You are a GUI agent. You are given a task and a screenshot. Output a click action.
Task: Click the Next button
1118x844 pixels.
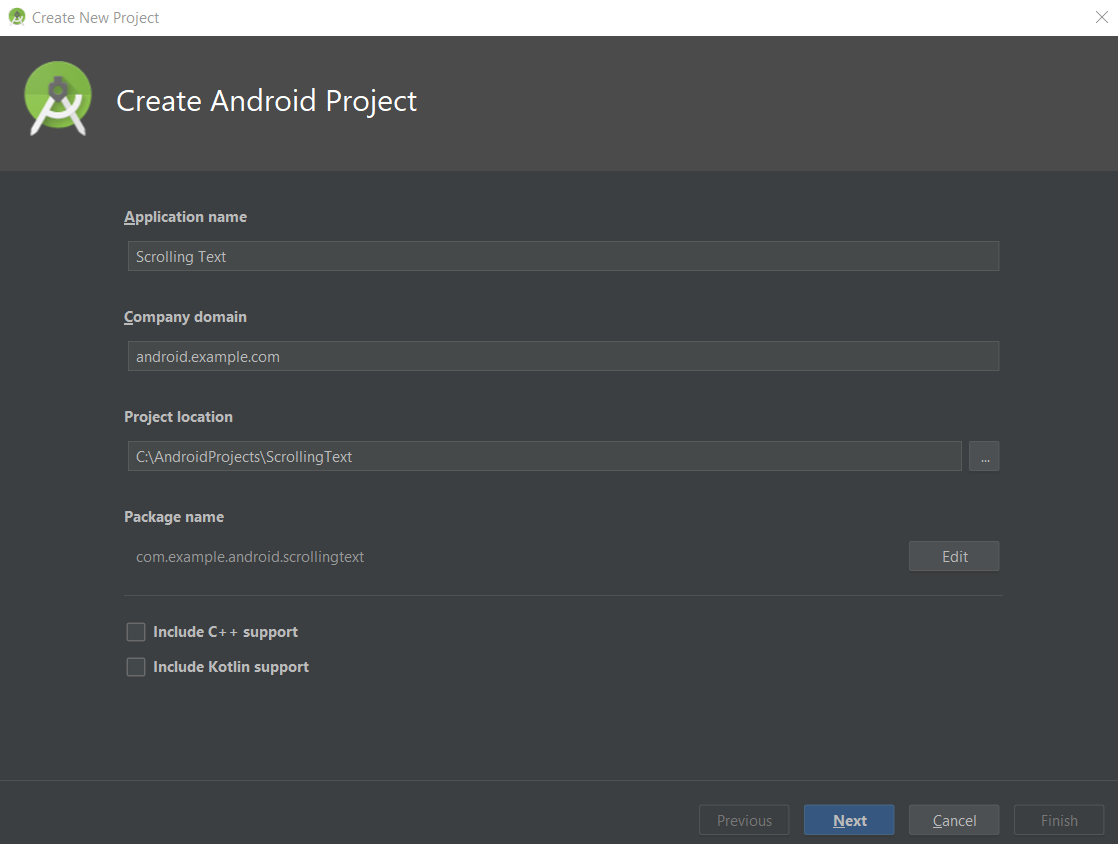tap(848, 819)
